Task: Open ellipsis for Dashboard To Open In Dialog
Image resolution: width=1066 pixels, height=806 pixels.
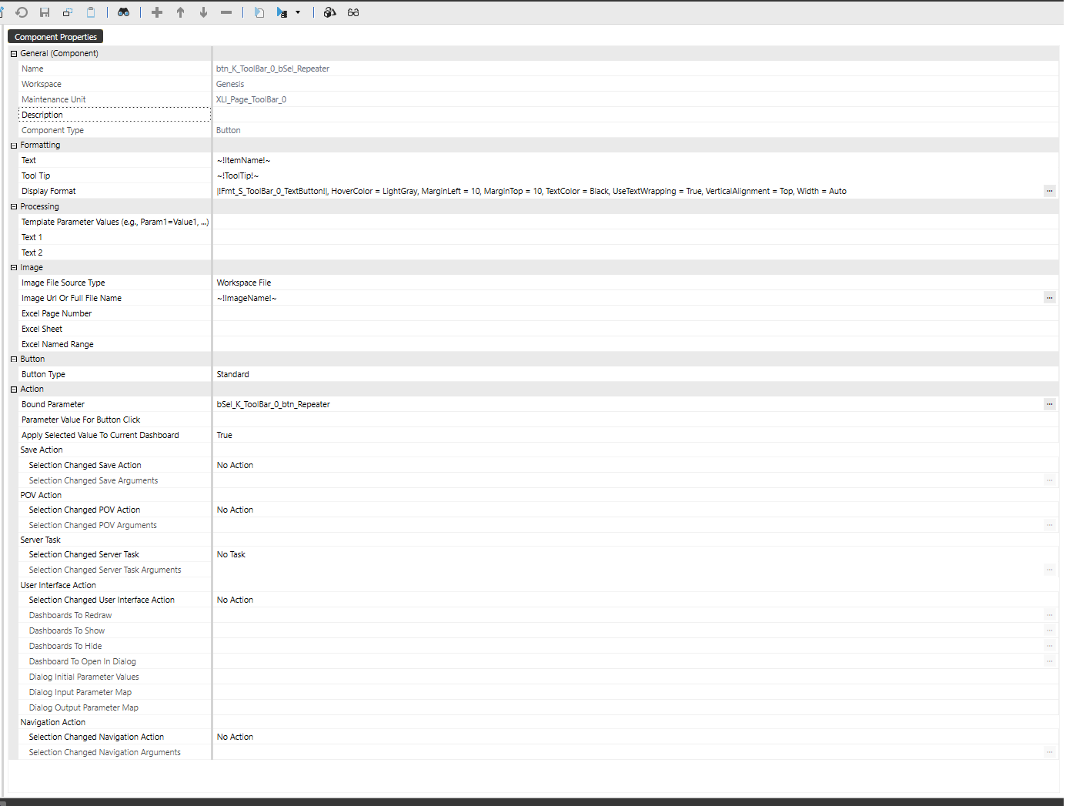Action: coord(1050,661)
